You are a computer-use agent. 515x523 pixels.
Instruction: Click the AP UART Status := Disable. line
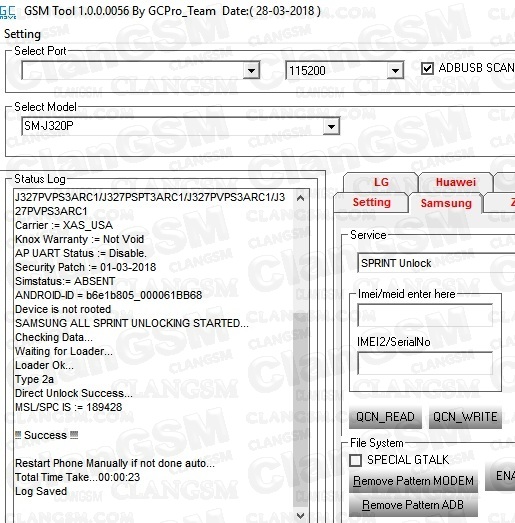[81, 253]
